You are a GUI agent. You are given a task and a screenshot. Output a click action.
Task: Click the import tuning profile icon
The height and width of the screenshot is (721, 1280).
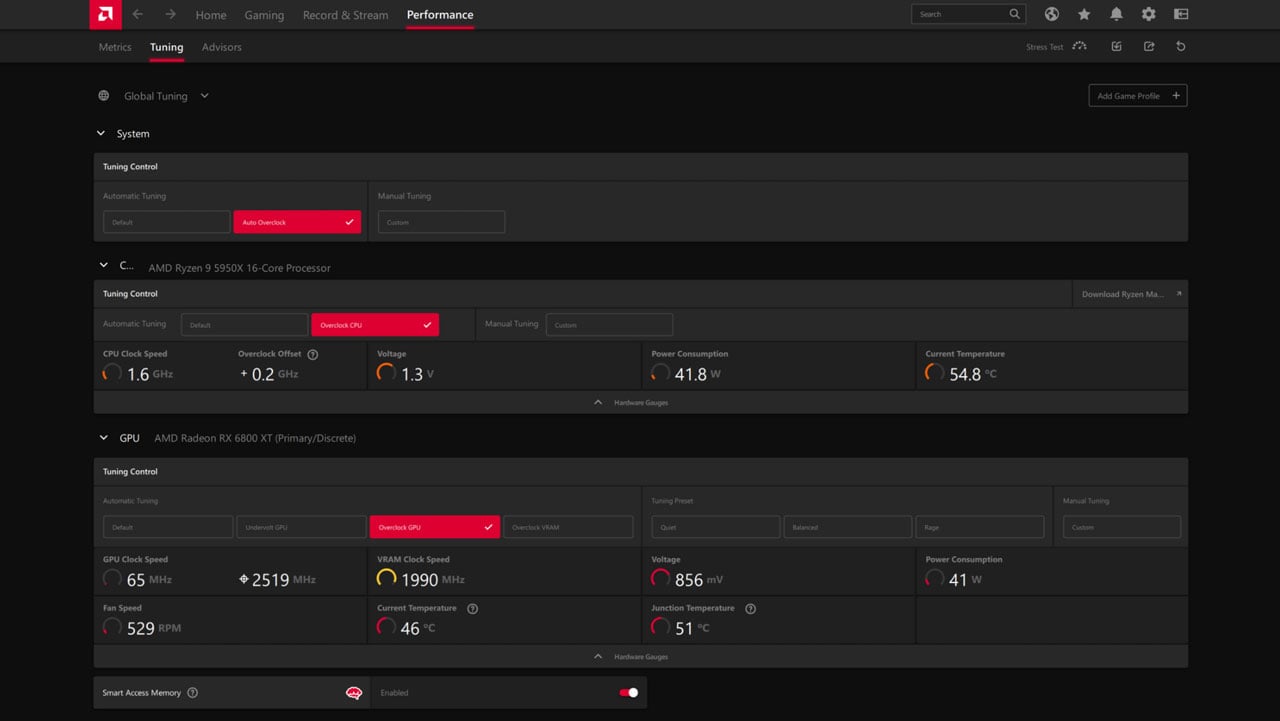[1116, 46]
